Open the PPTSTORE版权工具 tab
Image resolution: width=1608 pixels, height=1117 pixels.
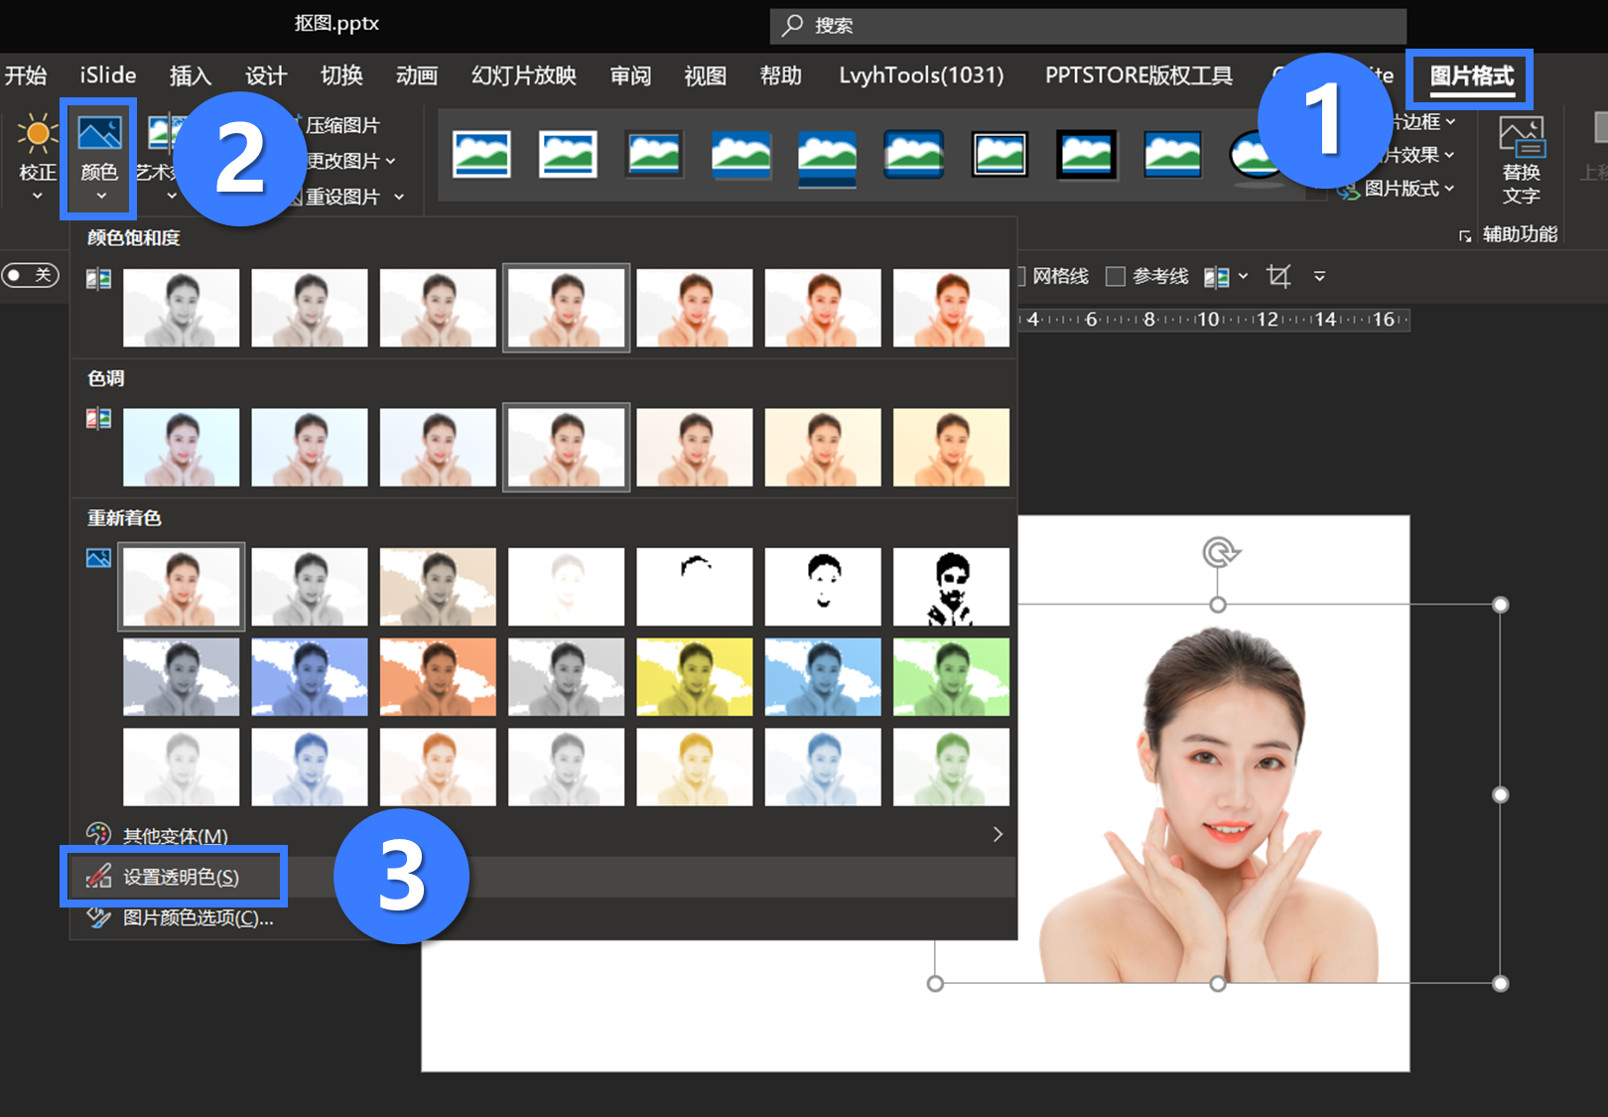pos(1139,76)
